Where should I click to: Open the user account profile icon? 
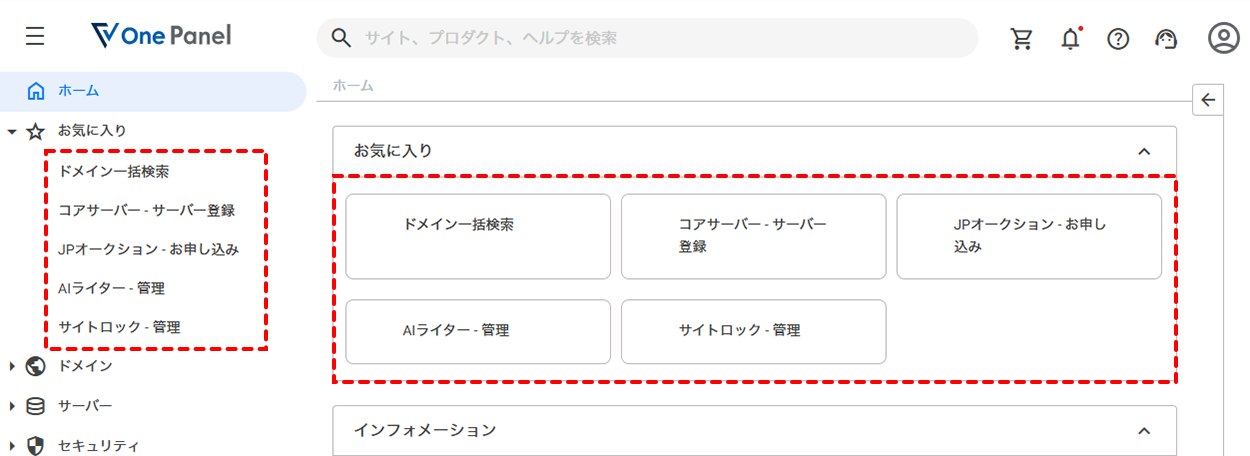(x=1223, y=38)
